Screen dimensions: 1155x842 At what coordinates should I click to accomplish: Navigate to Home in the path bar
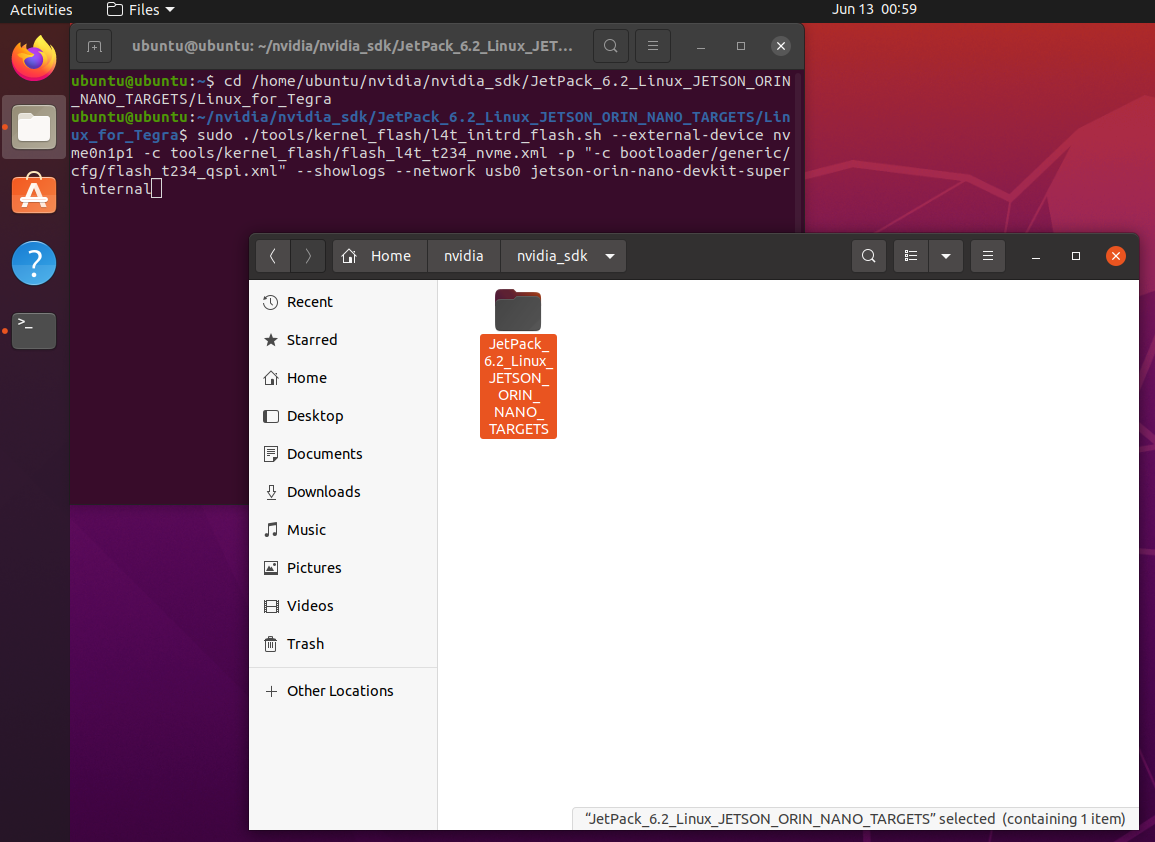point(380,256)
